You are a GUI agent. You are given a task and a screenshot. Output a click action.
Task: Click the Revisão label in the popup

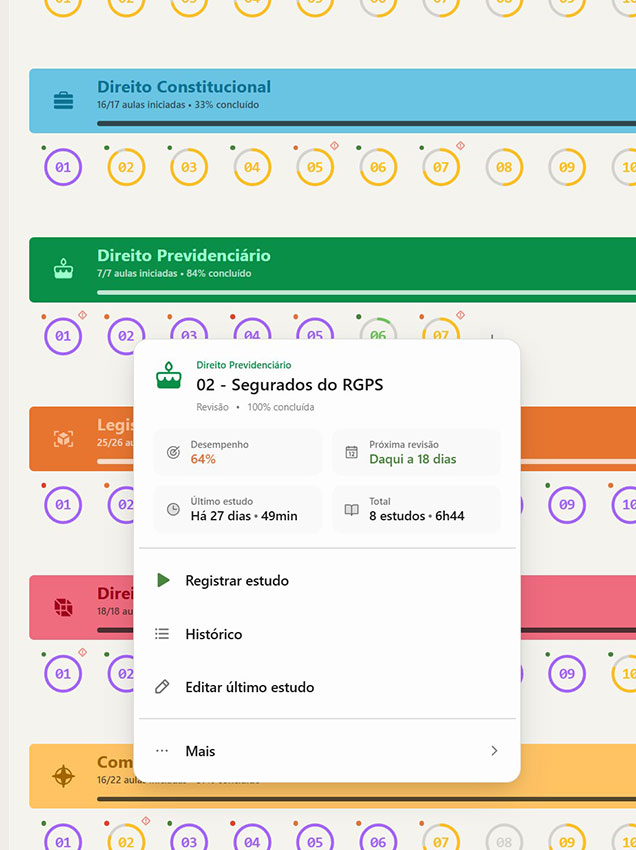click(213, 407)
